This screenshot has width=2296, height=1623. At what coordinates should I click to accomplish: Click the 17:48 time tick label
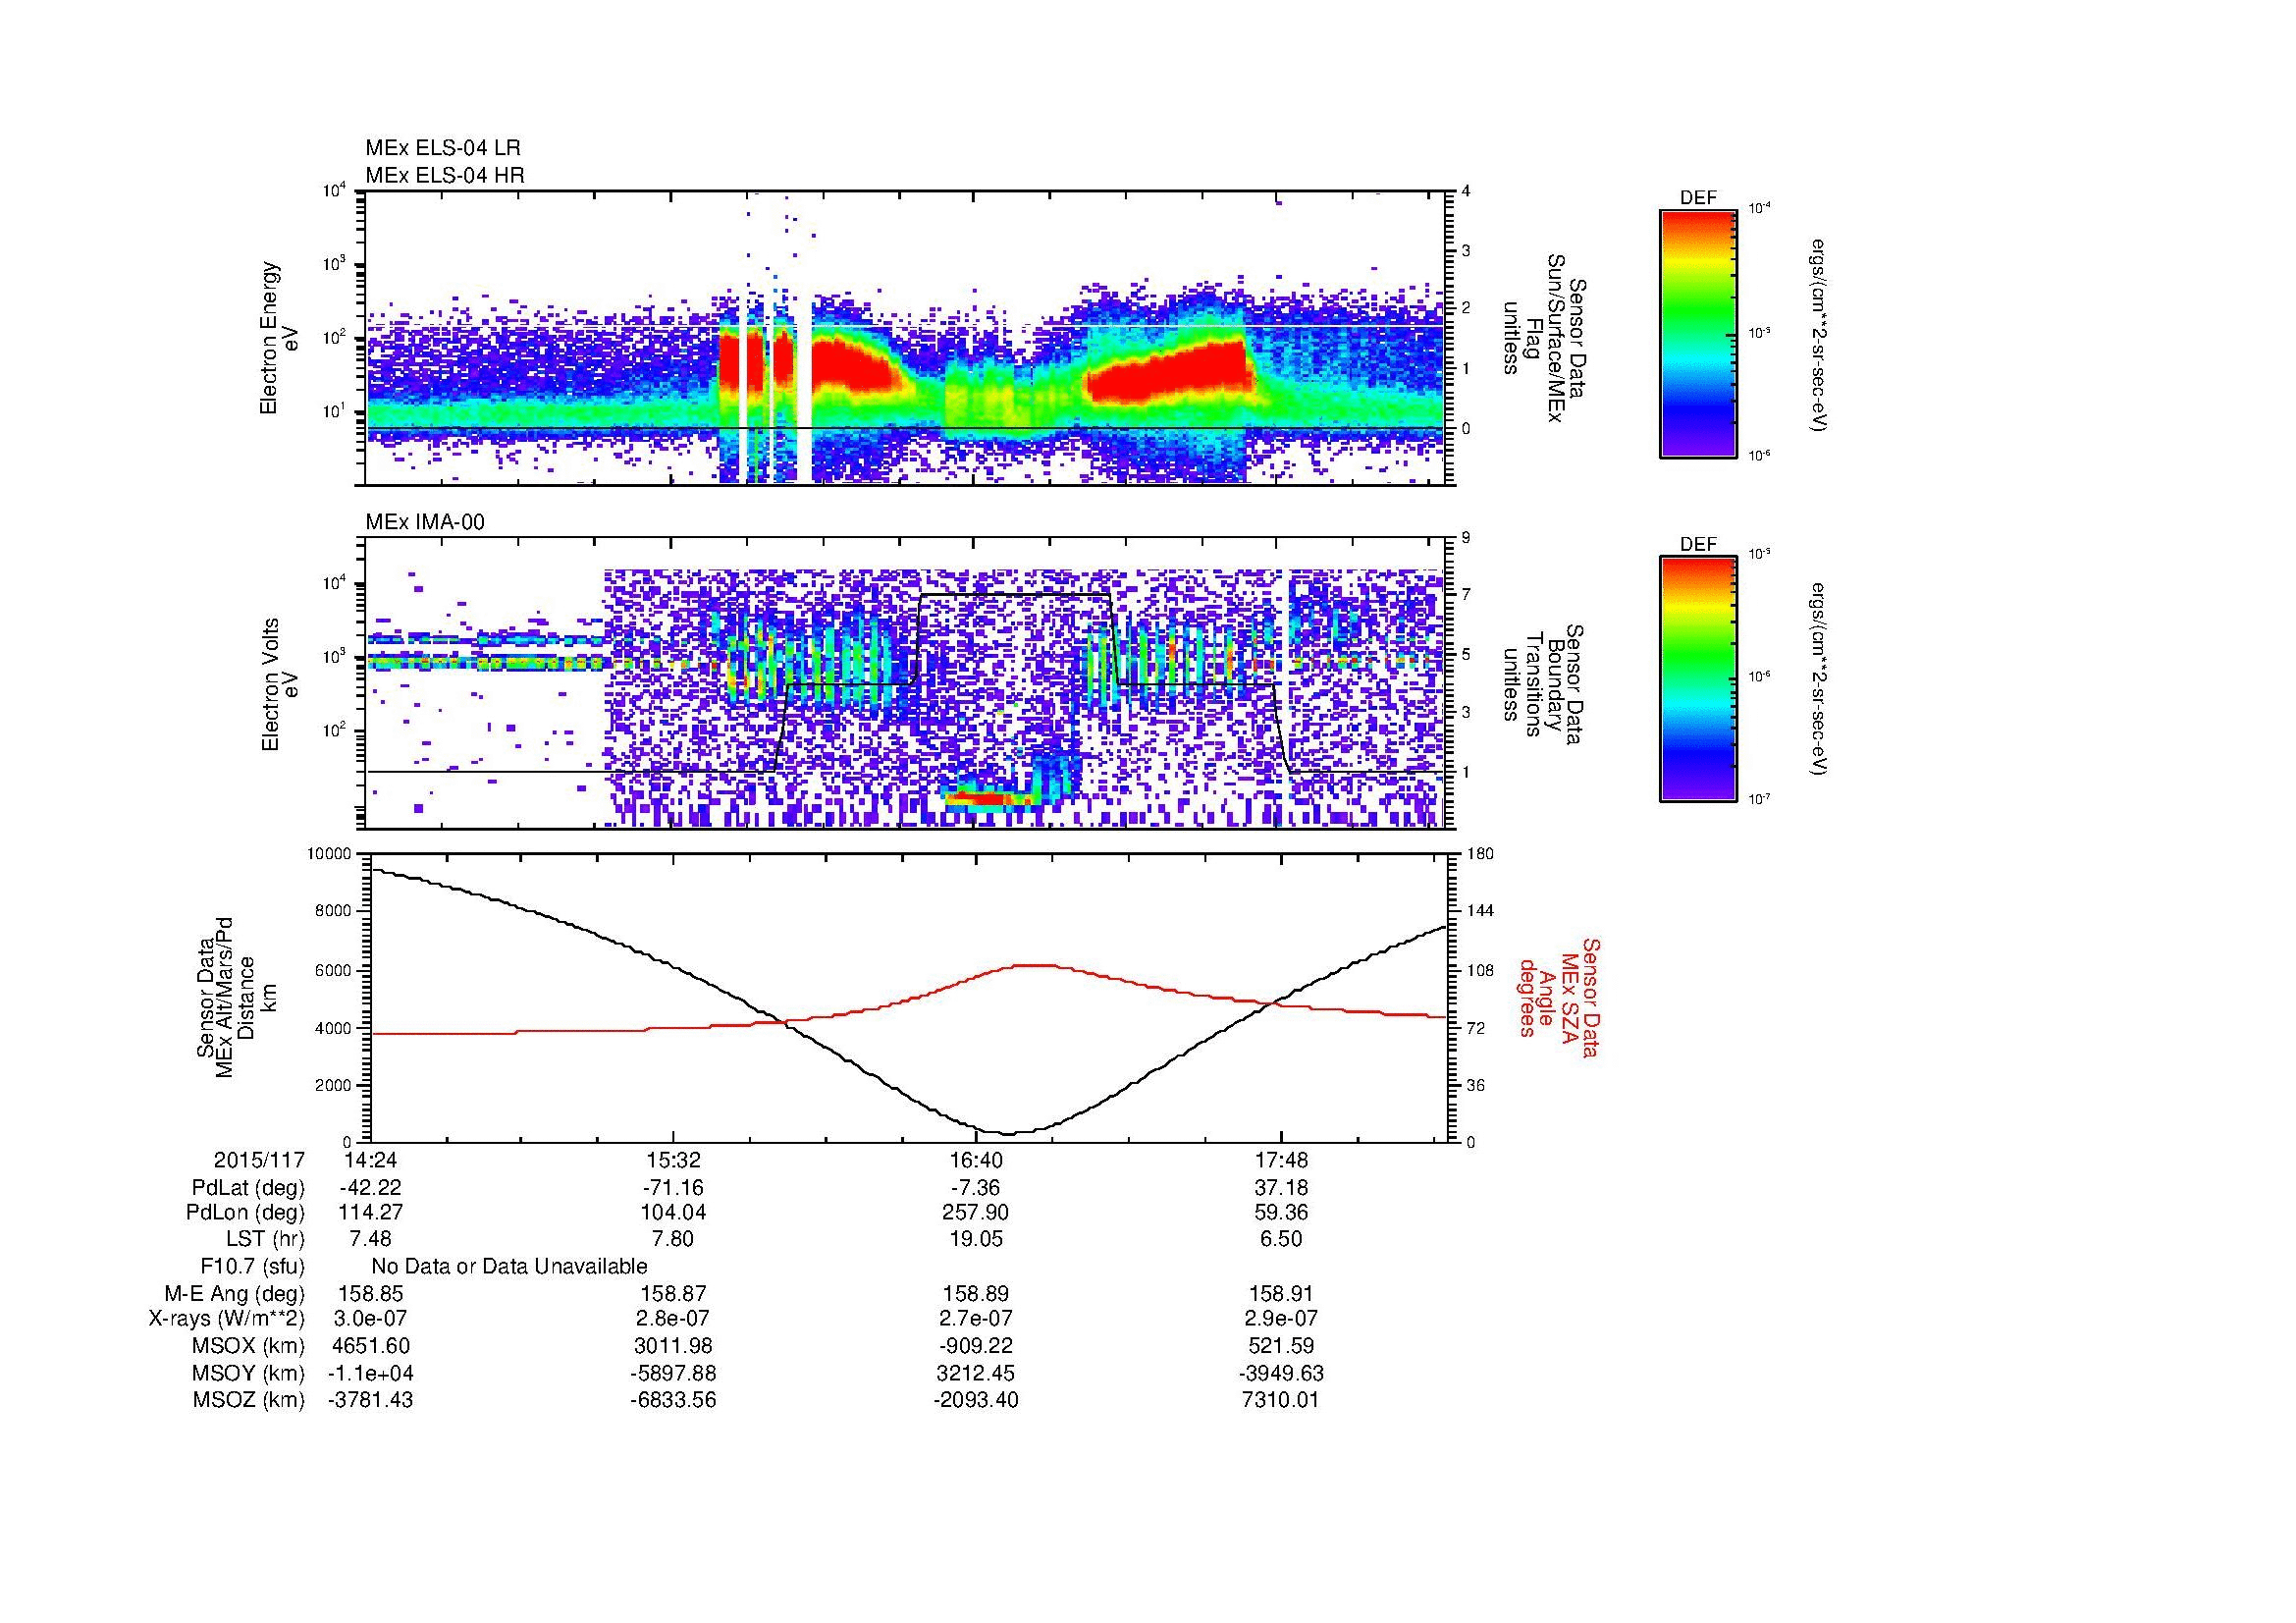[x=1281, y=1161]
